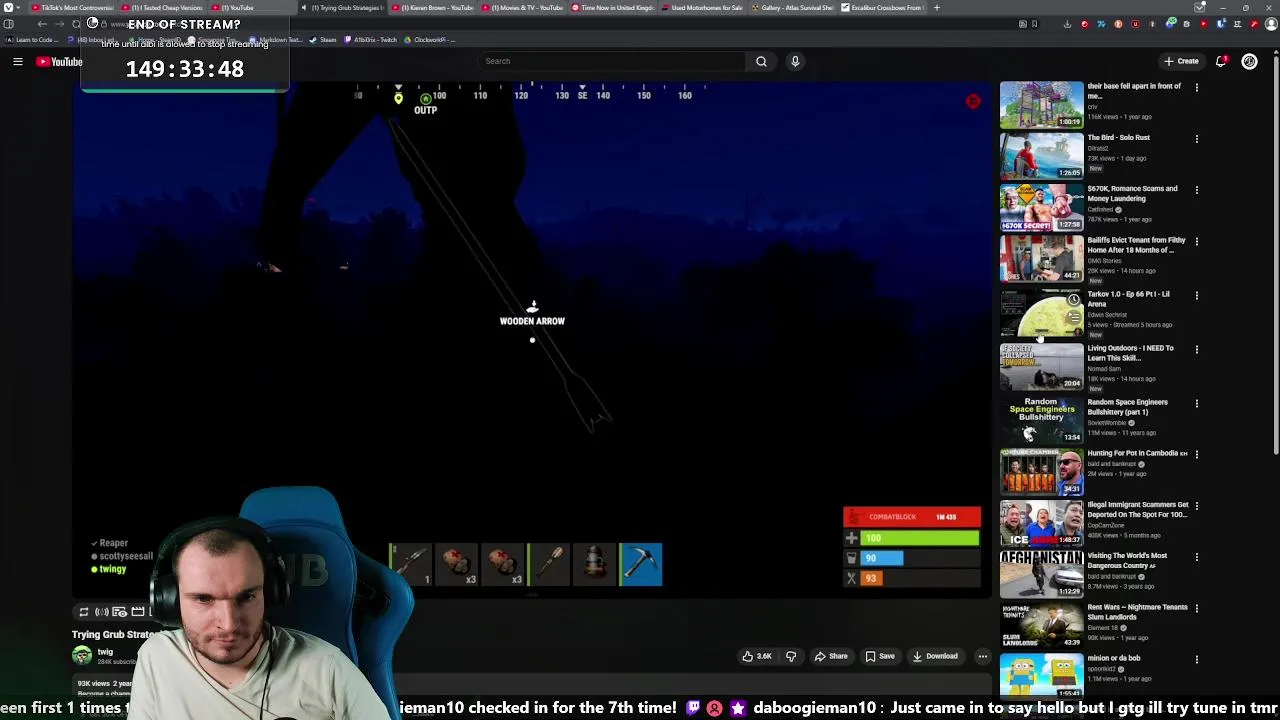Open options menu for The Bird - Solo Rust

[x=1196, y=139]
